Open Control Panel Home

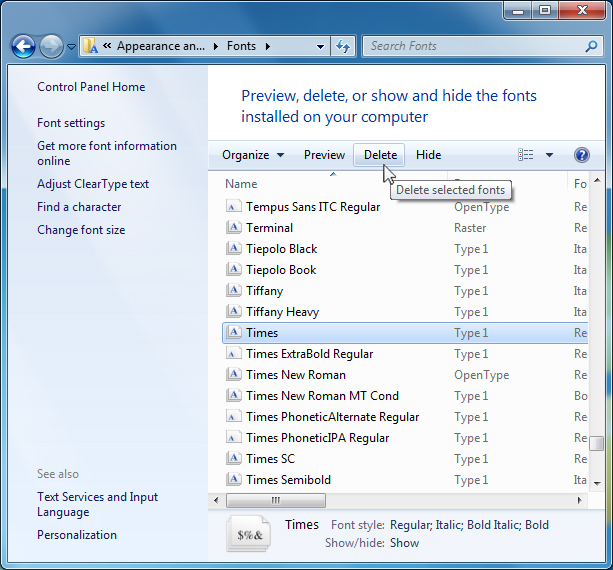(x=91, y=87)
